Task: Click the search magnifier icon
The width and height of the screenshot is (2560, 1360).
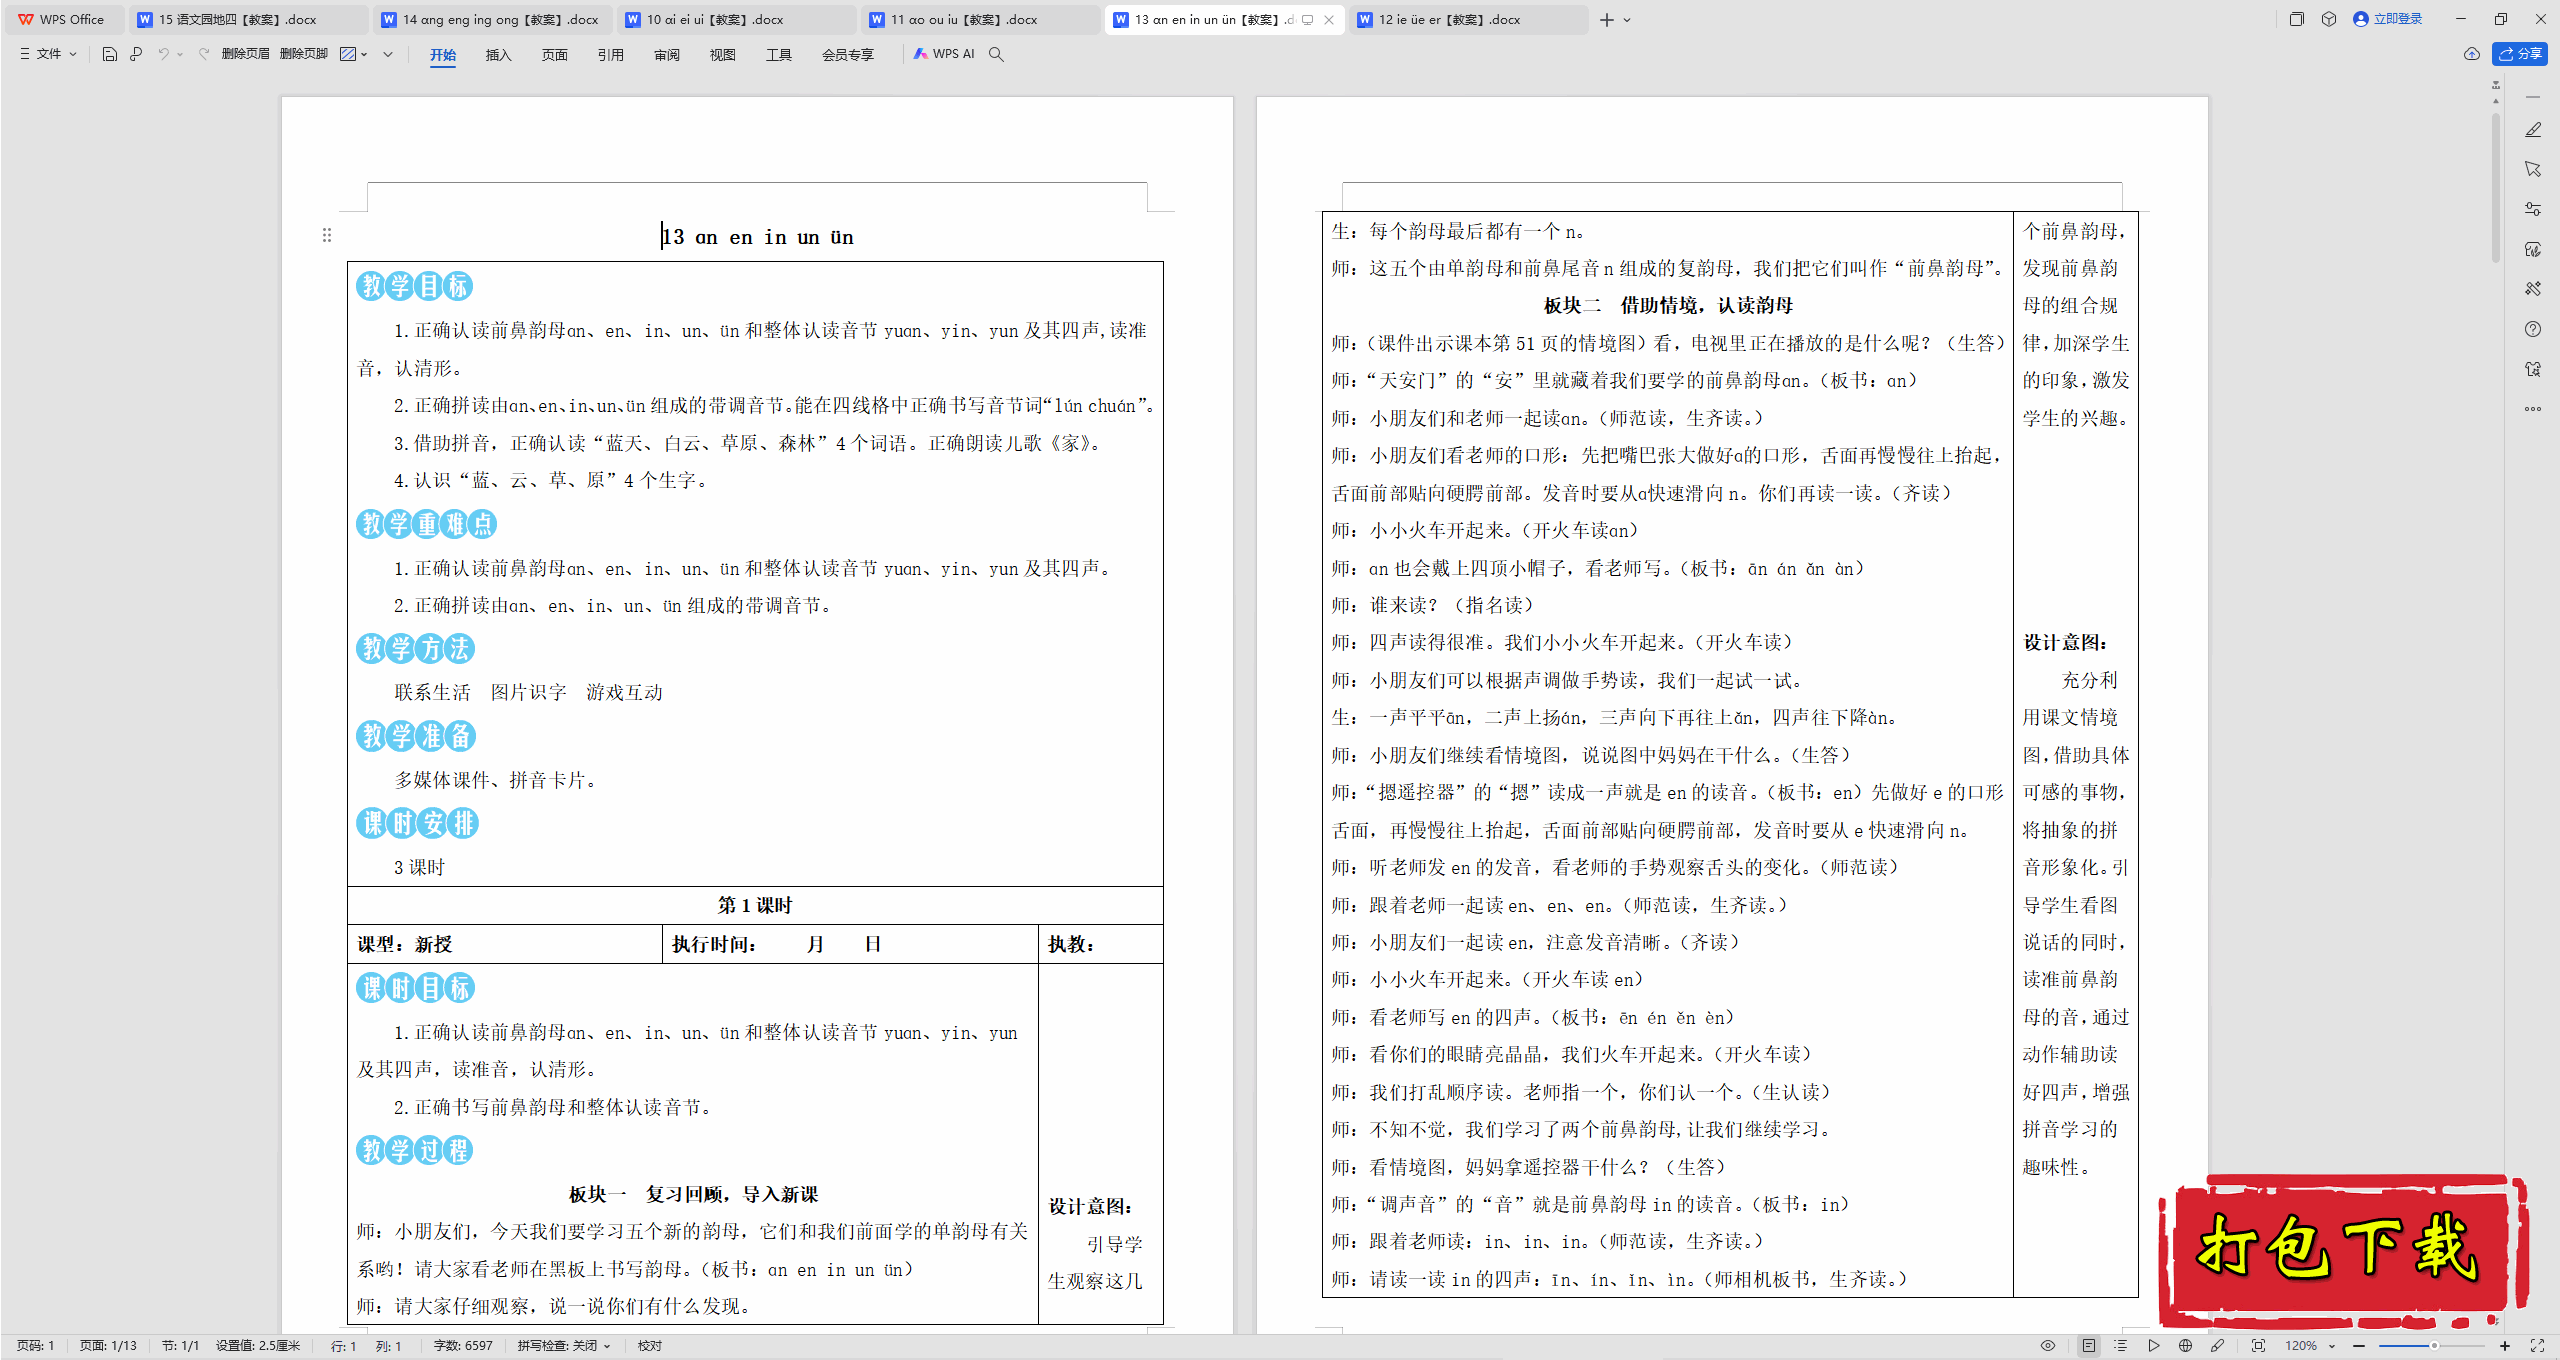Action: [996, 54]
